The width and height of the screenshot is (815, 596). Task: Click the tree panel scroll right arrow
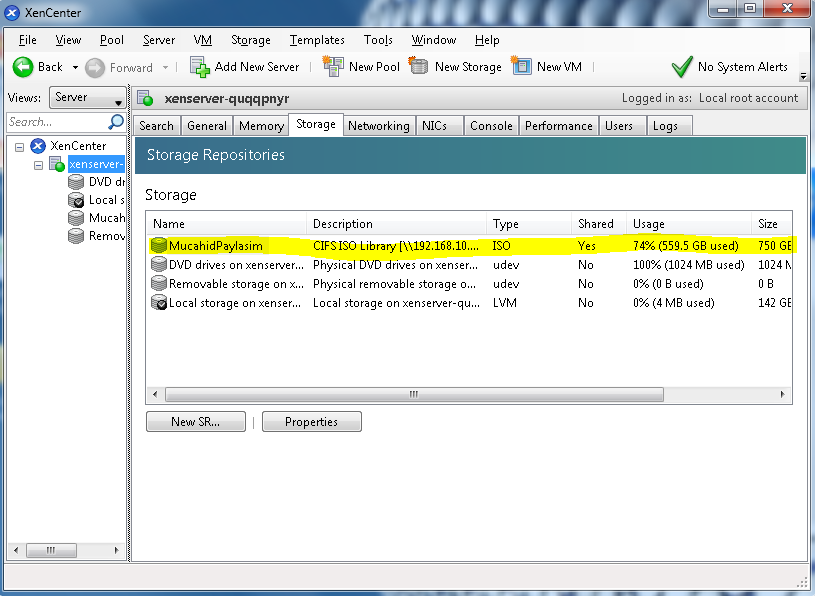(x=116, y=550)
